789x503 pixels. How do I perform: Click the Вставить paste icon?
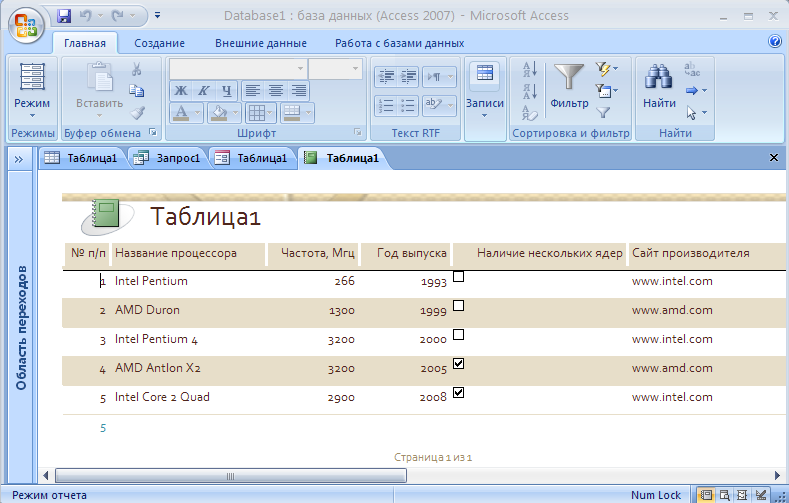100,77
